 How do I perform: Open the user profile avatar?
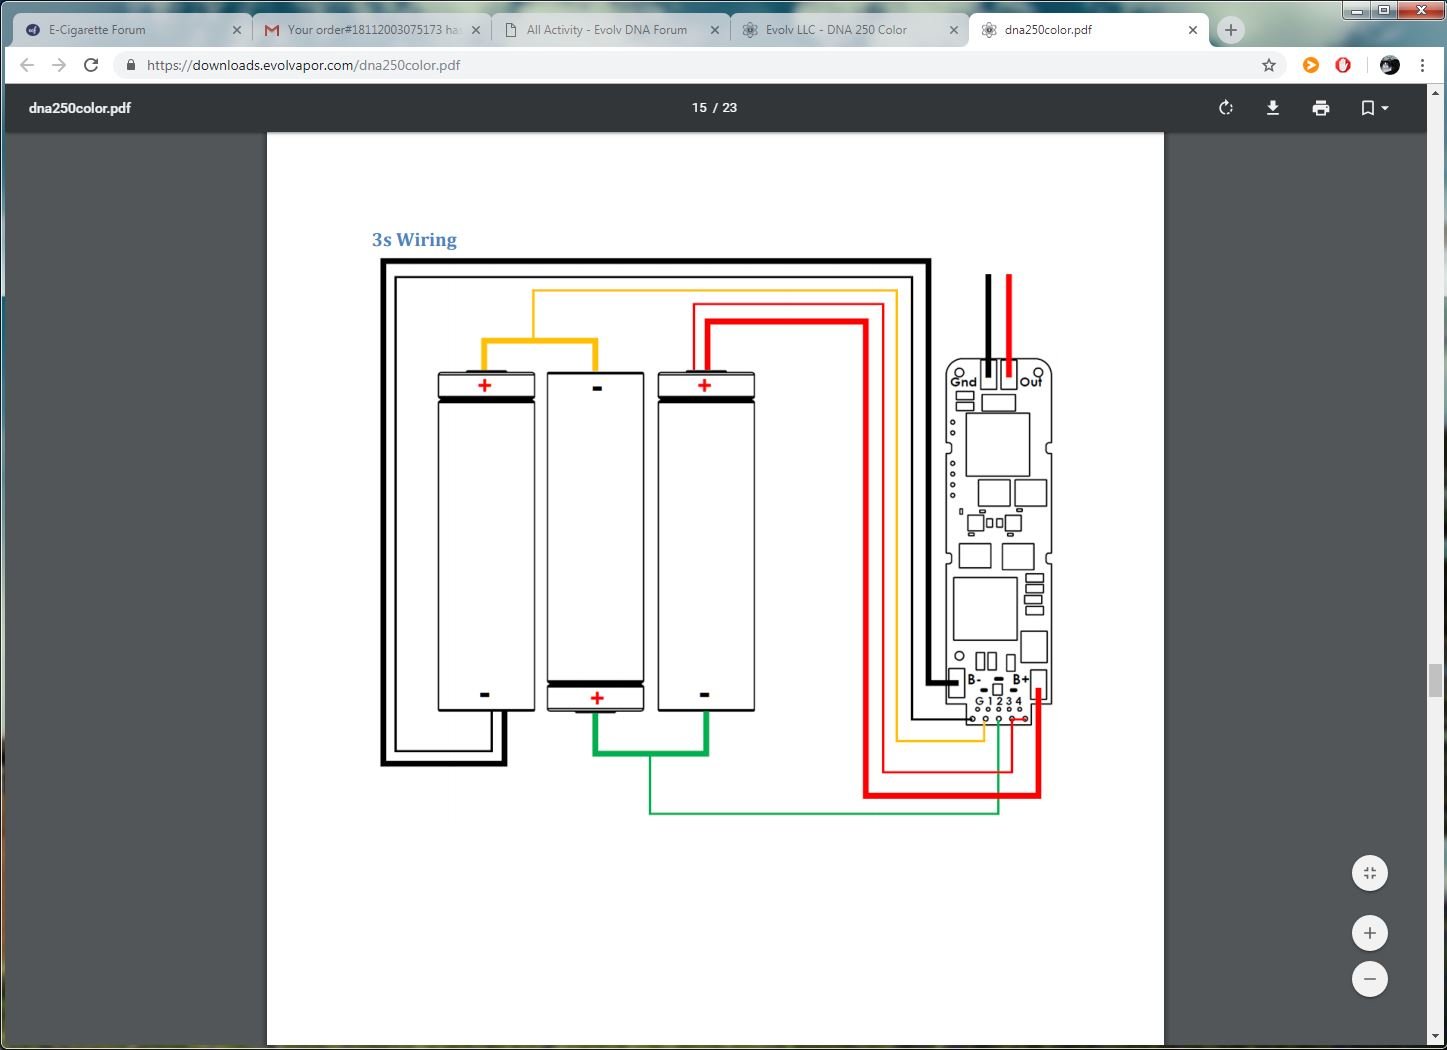coord(1390,65)
